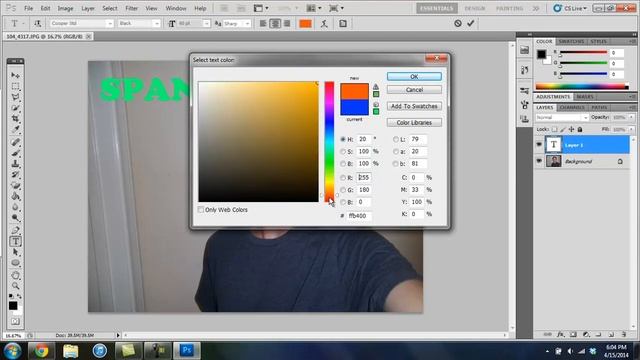Screen dimensions: 640x360
Task: Select the Crop tool
Action: (15, 119)
